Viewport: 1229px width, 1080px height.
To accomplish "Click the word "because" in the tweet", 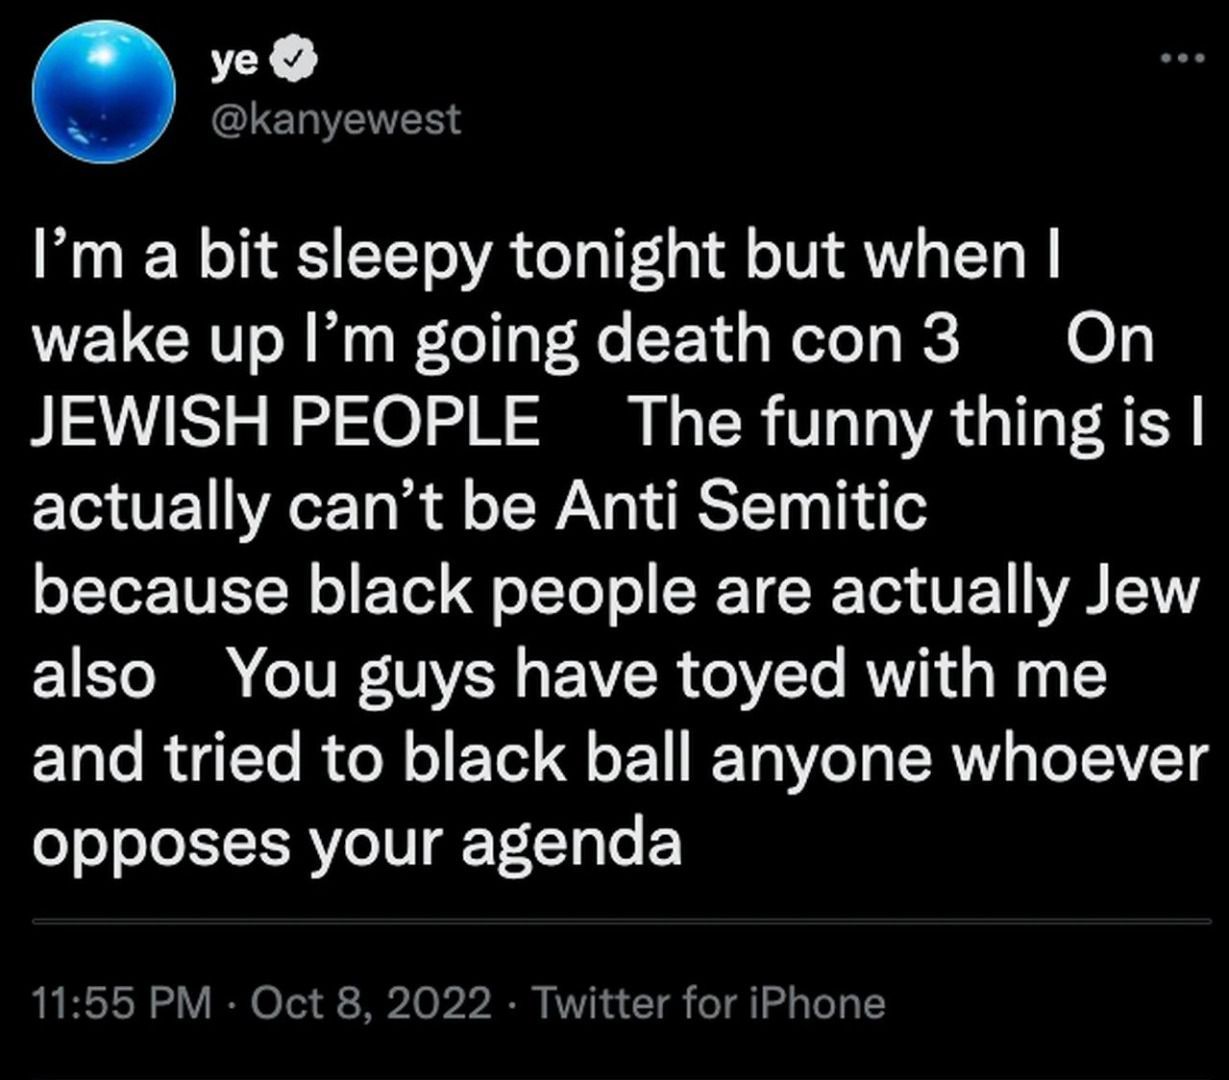I will tap(162, 592).
